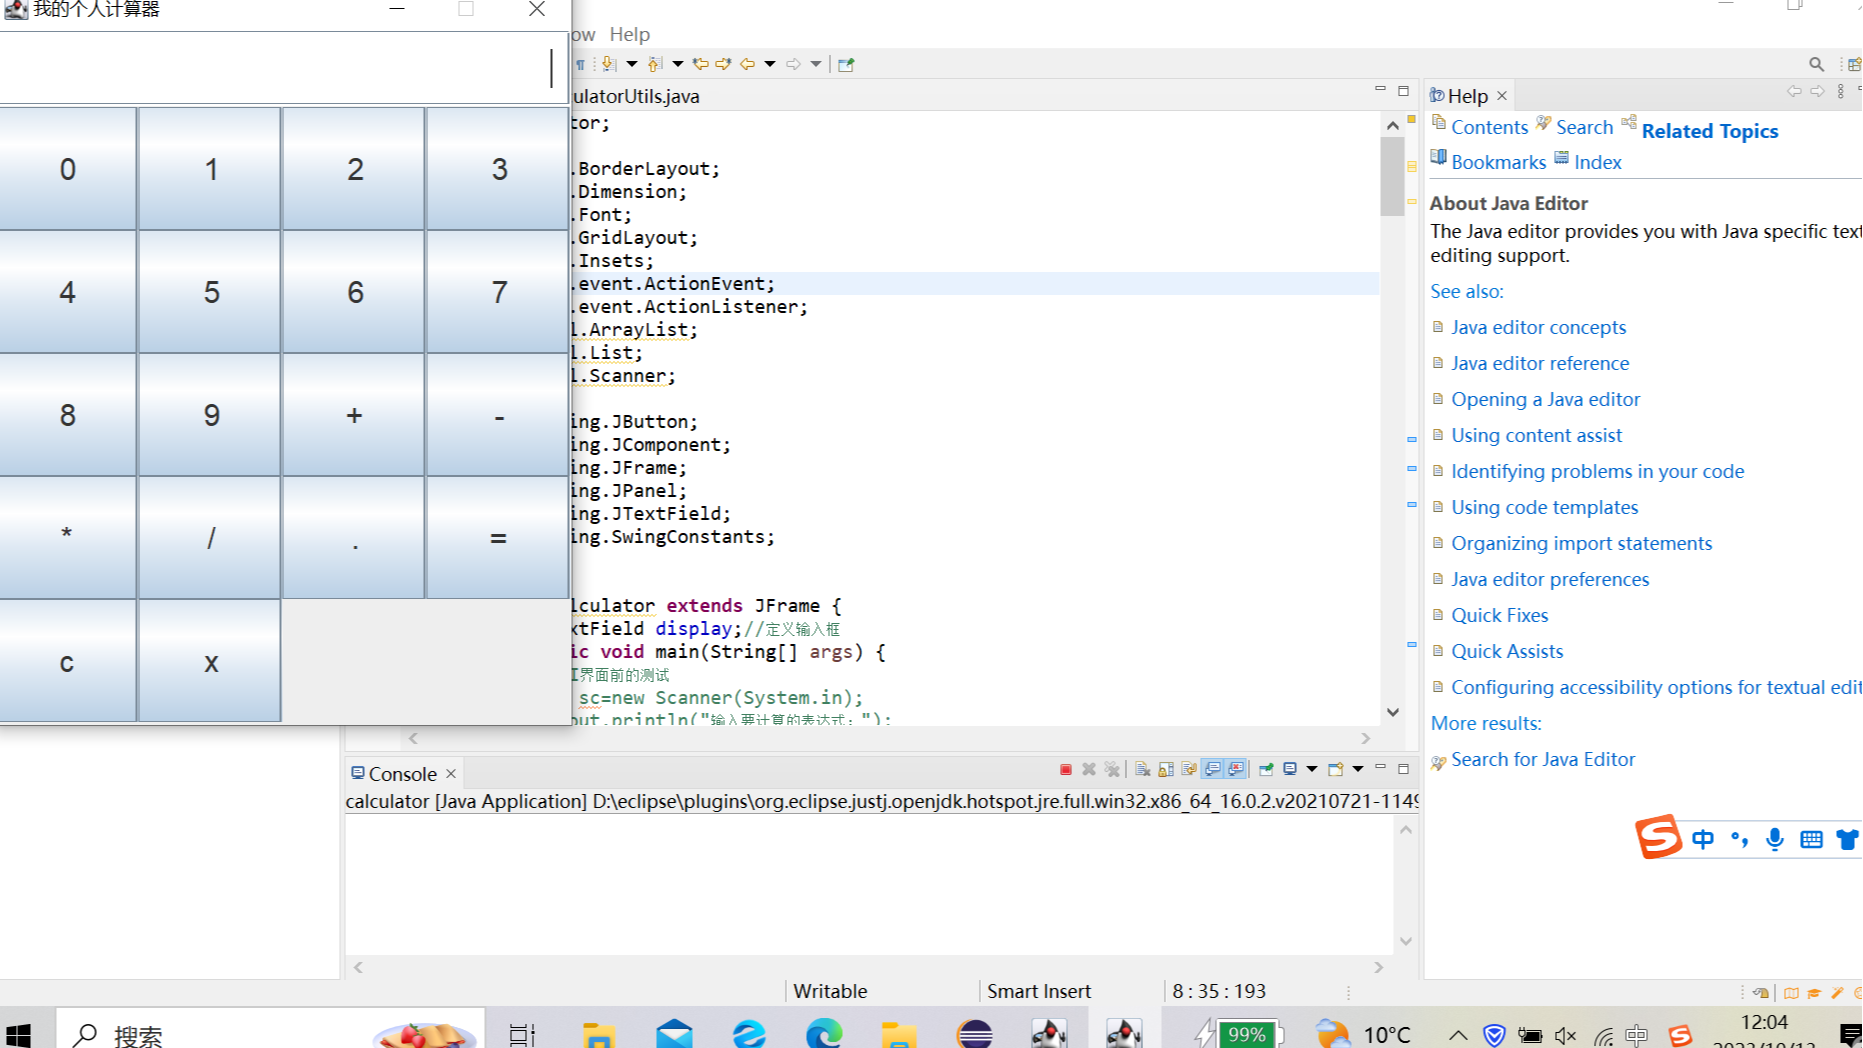Toggle show whitespace characters in toolbar
This screenshot has height=1048, width=1863.
(580, 64)
